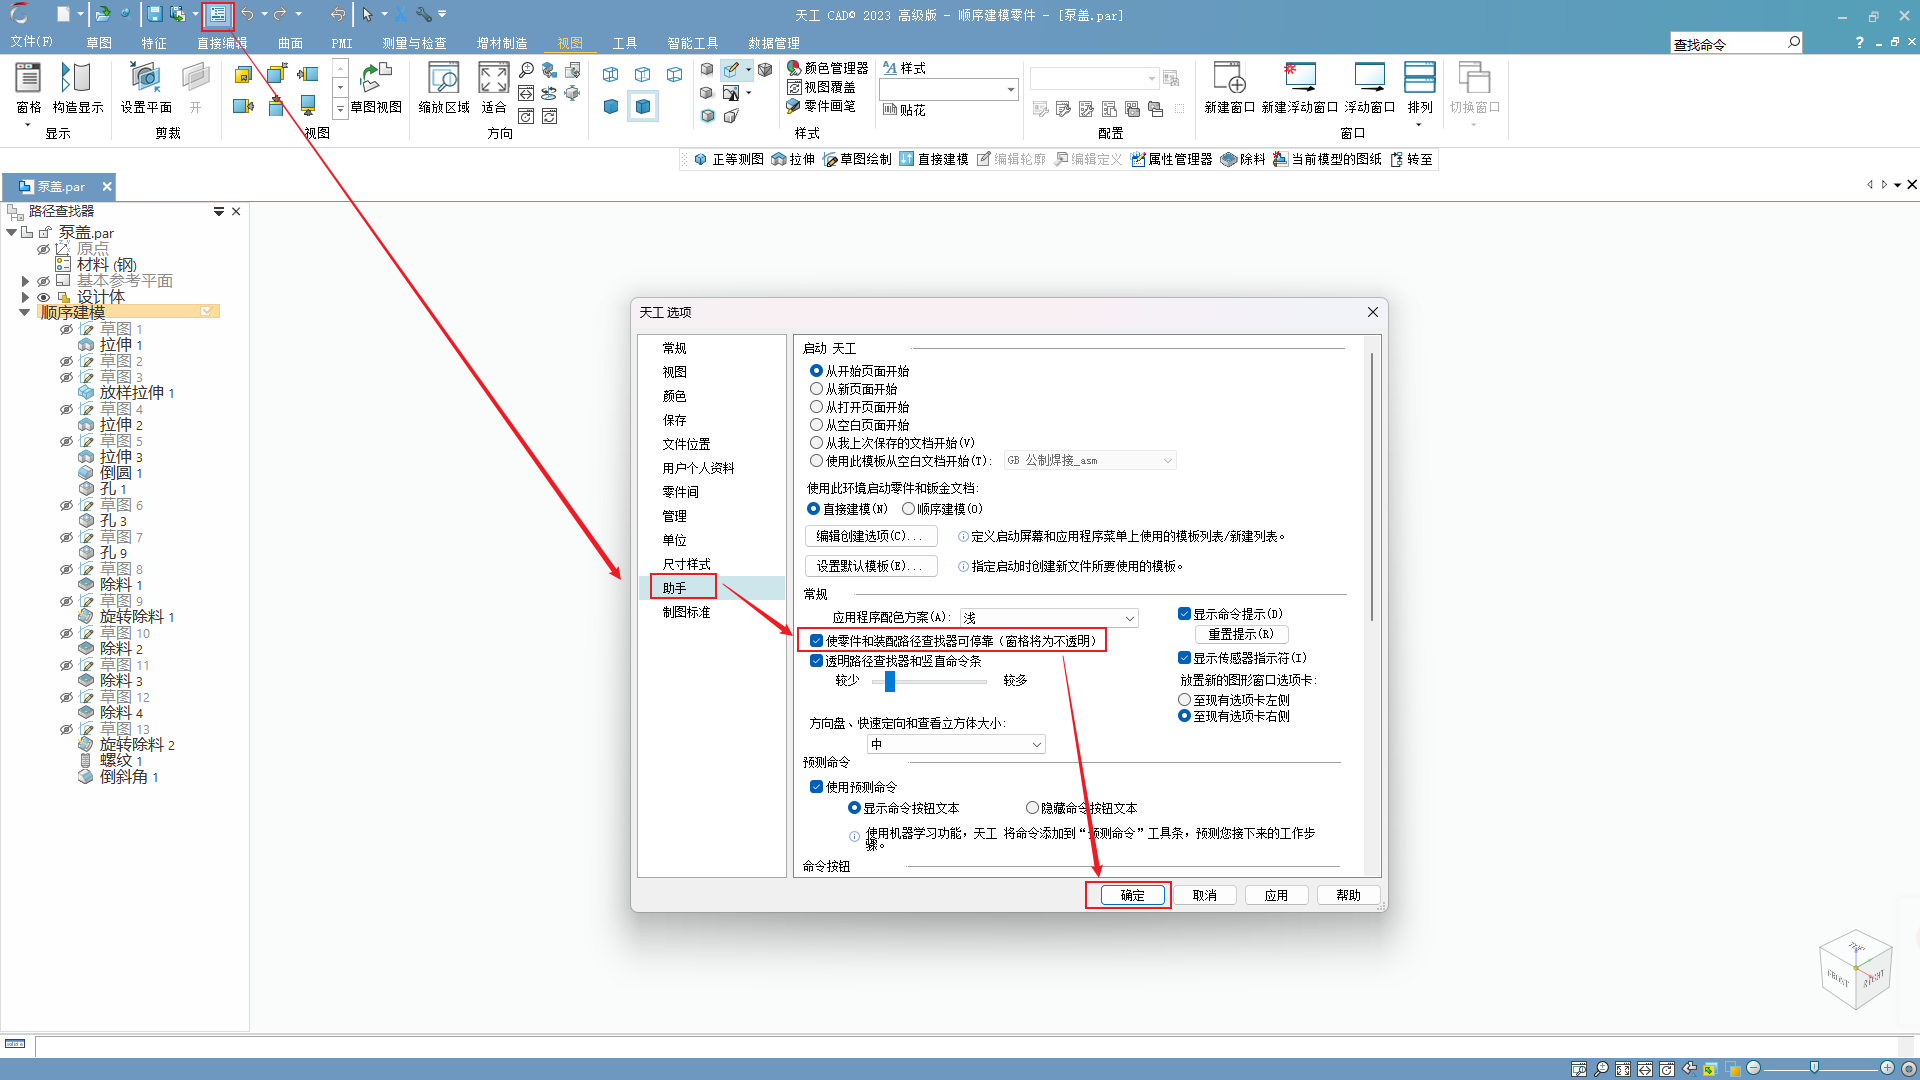Click the undo arrow in quick access toolbar
The width and height of the screenshot is (1920, 1080).
(247, 14)
